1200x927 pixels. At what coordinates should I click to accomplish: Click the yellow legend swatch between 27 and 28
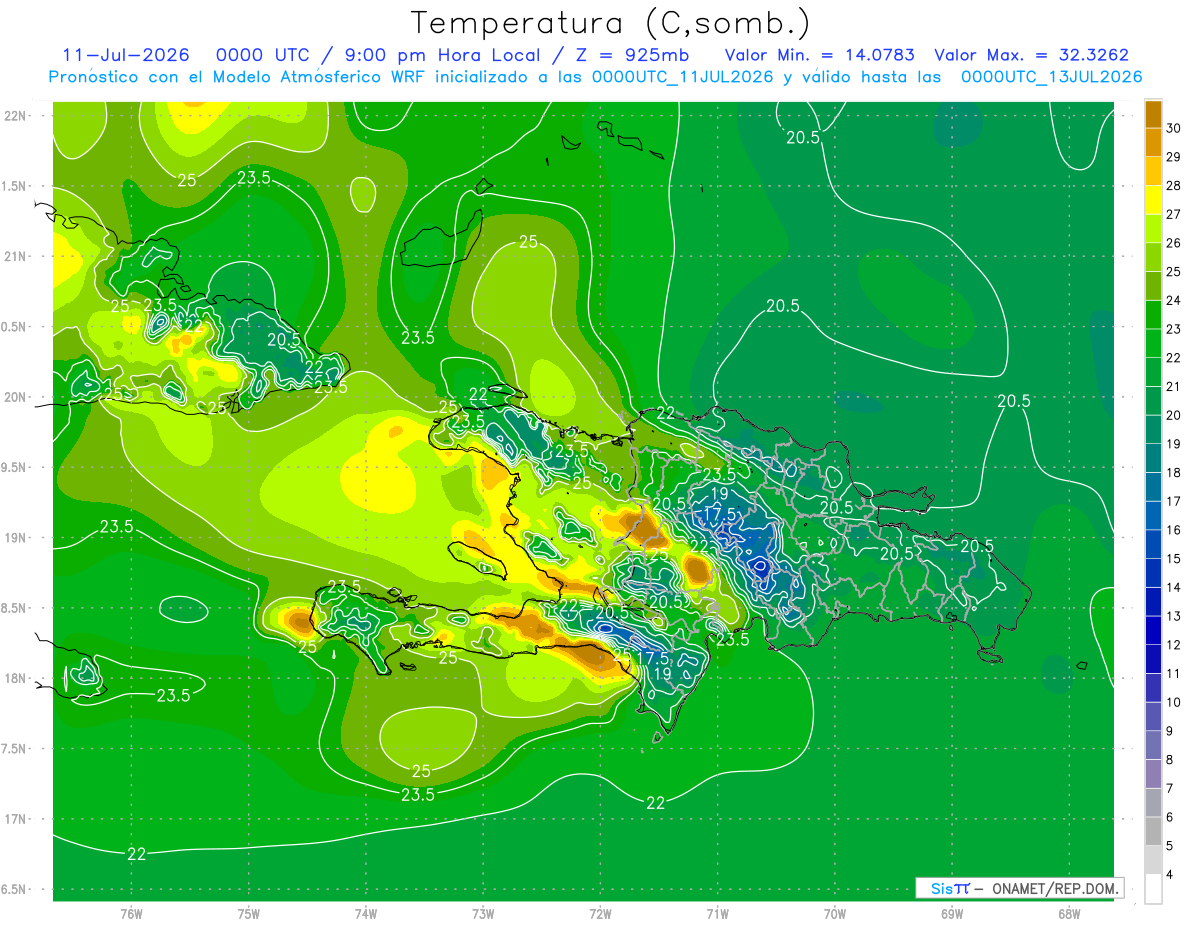(x=1153, y=201)
